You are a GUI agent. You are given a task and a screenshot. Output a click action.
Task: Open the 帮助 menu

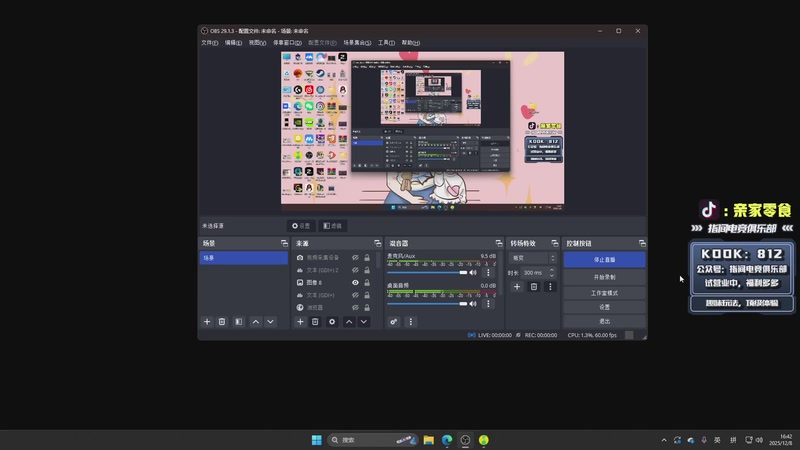click(x=411, y=43)
